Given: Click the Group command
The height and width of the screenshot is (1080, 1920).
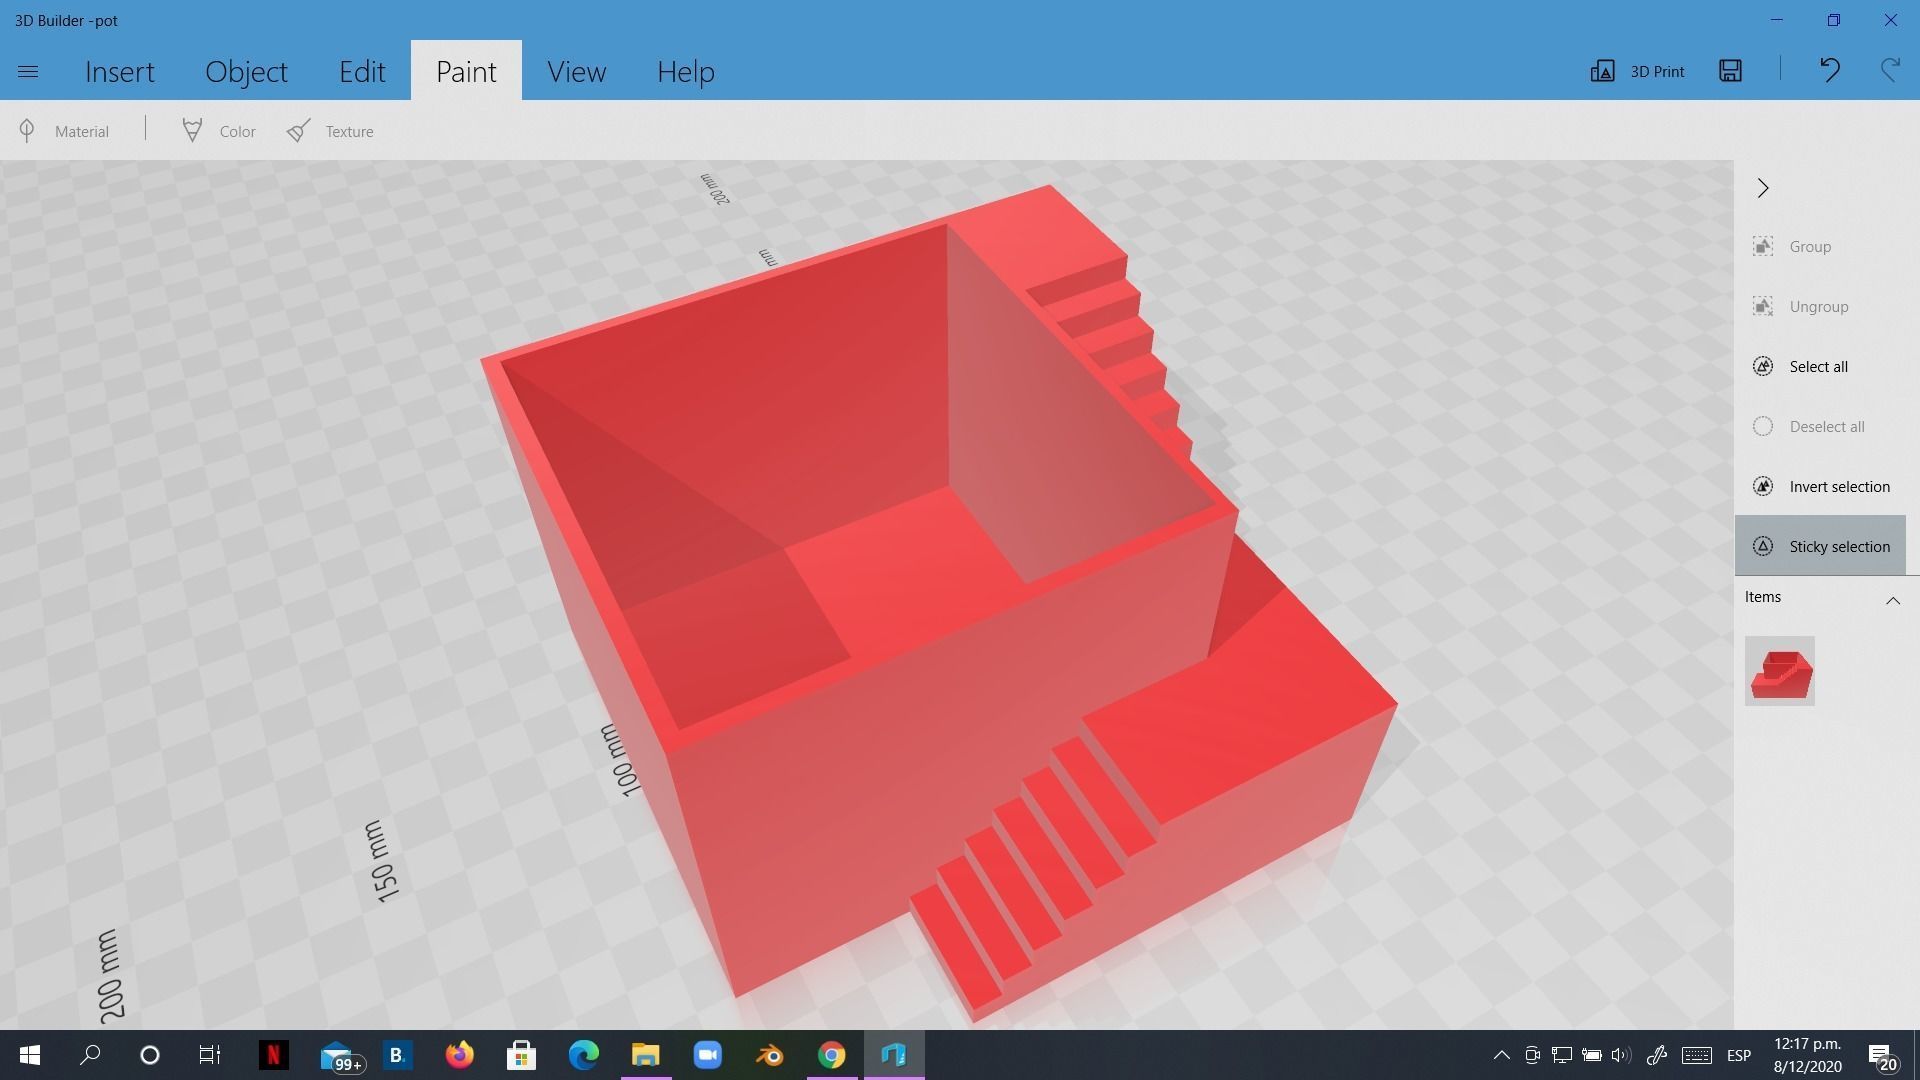Looking at the screenshot, I should 1820,246.
